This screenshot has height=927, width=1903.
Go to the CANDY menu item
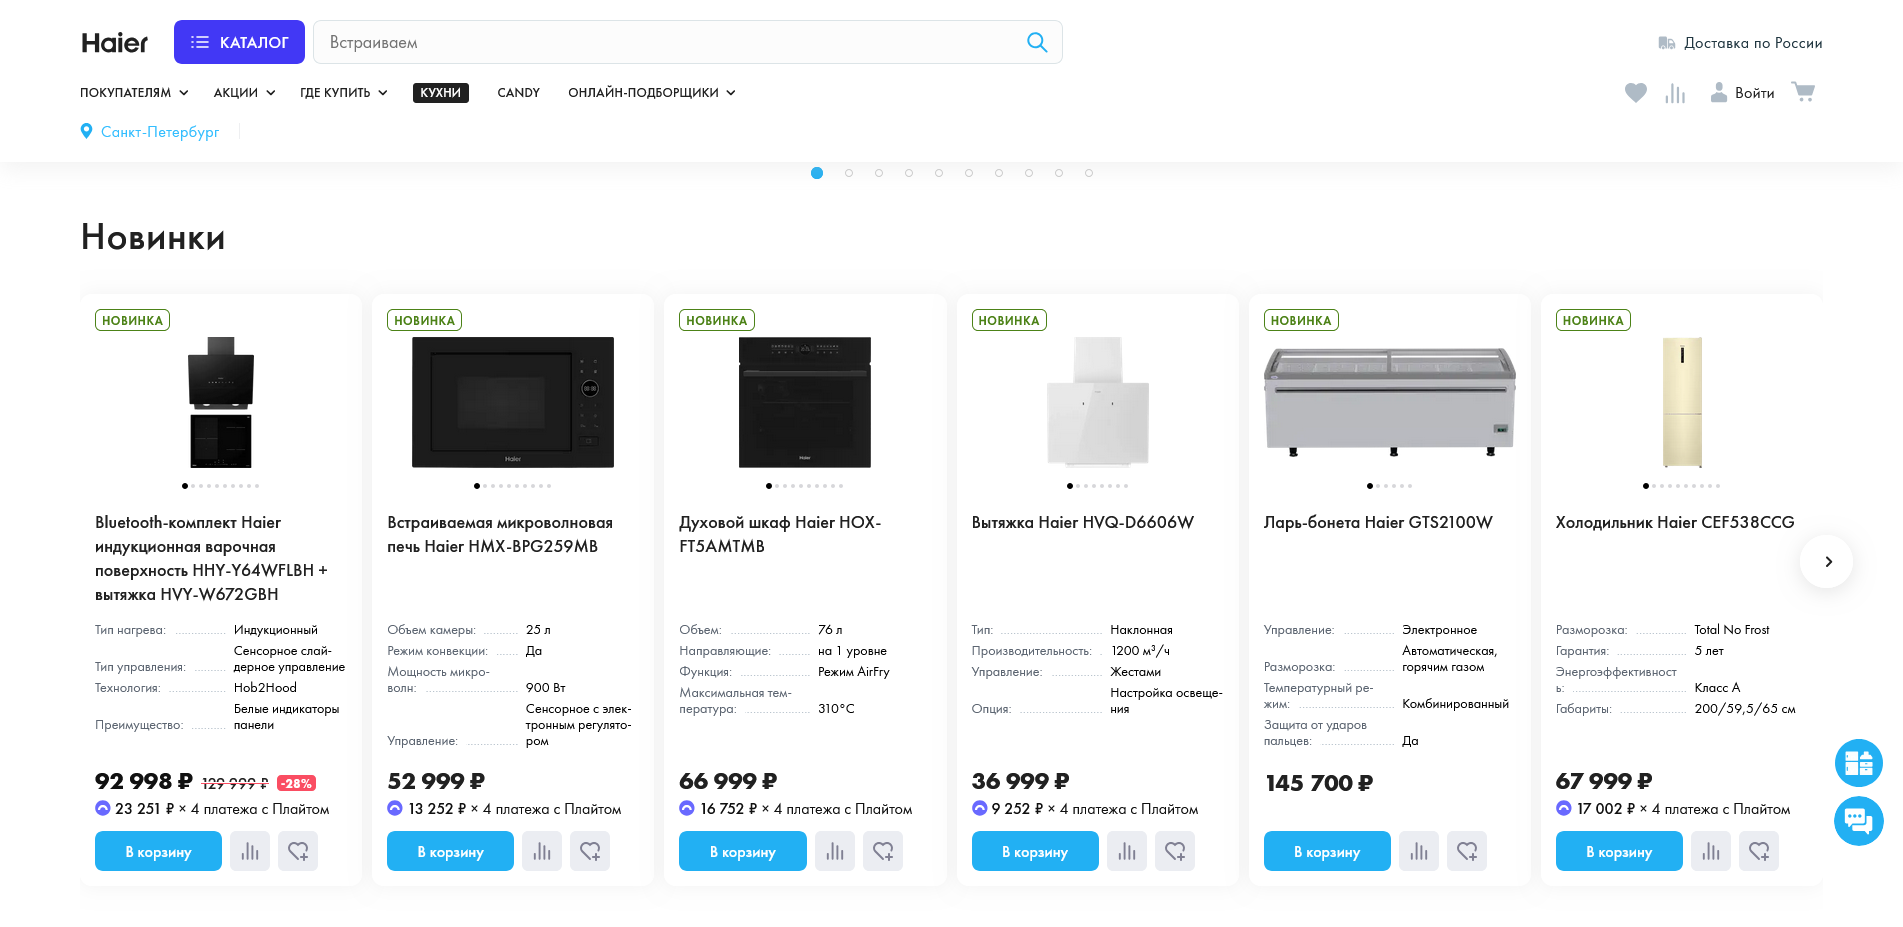pos(518,93)
